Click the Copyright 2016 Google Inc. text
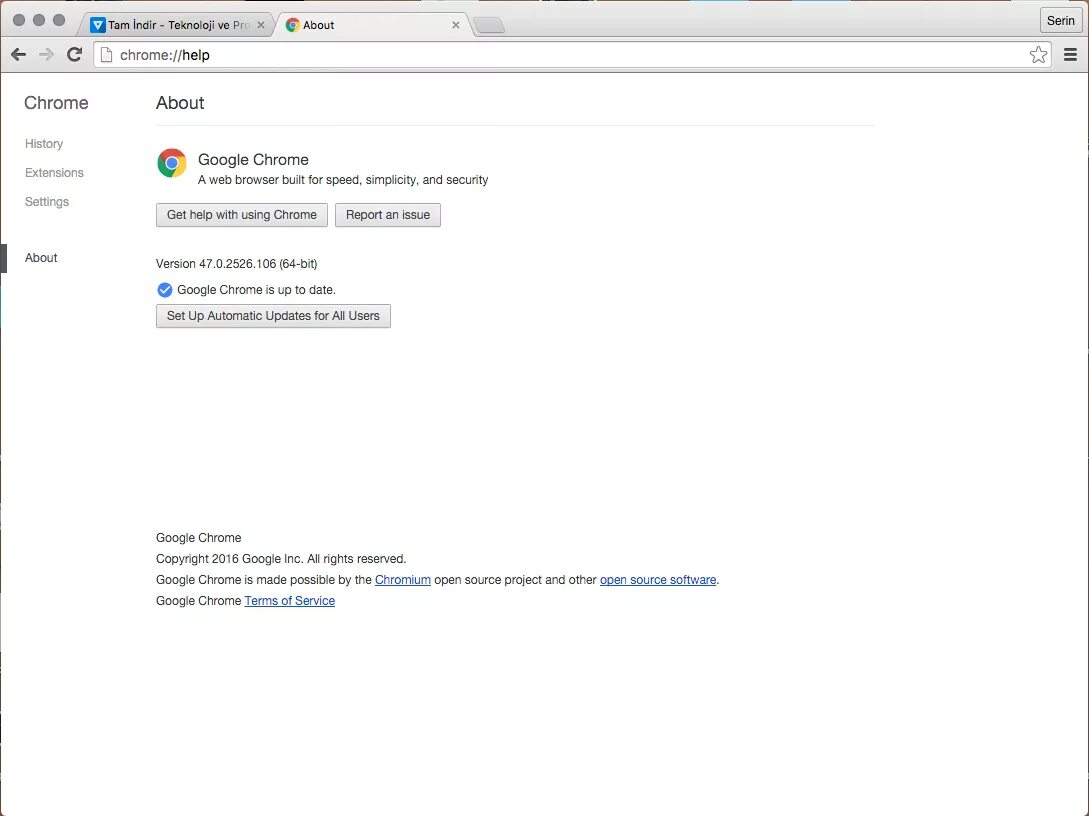This screenshot has width=1089, height=816. [281, 559]
